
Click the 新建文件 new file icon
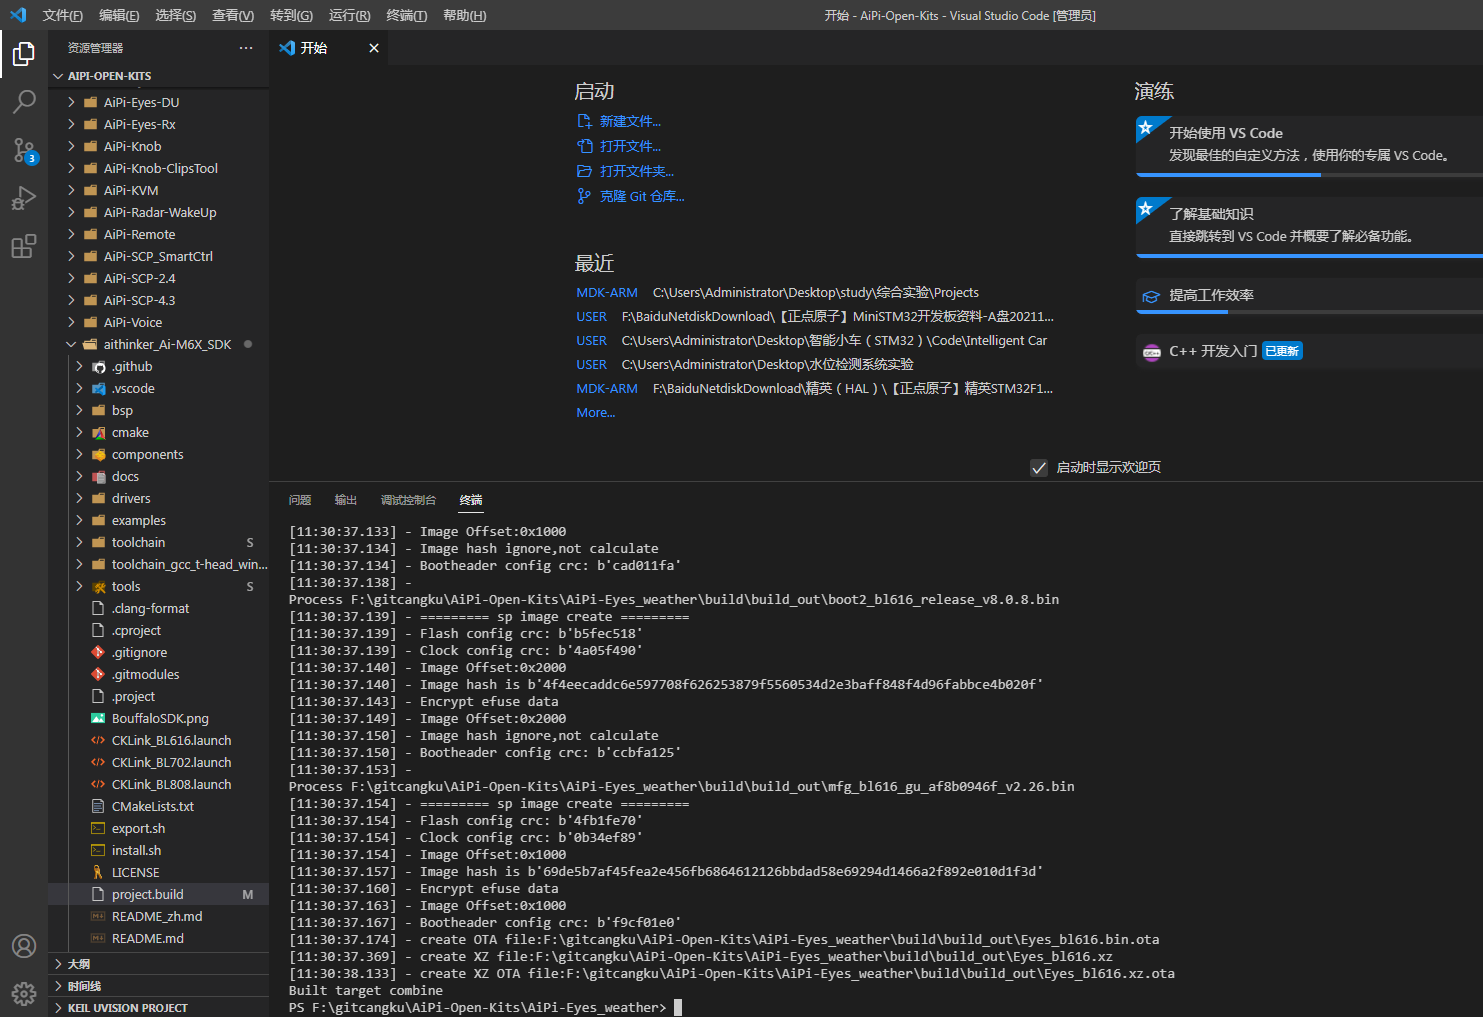[x=584, y=121]
